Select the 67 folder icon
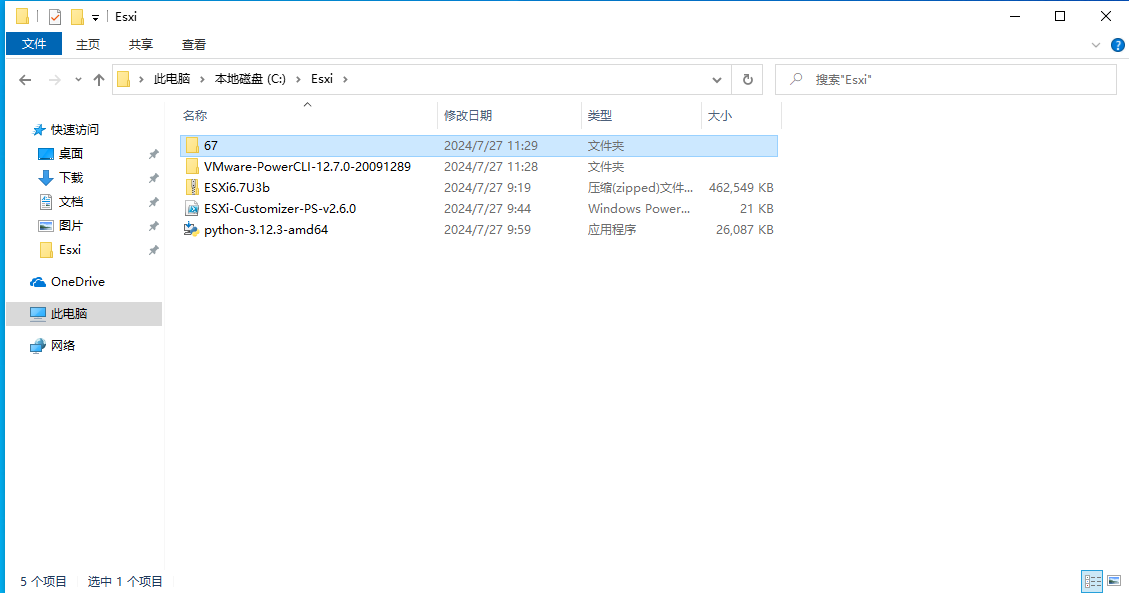 click(192, 145)
